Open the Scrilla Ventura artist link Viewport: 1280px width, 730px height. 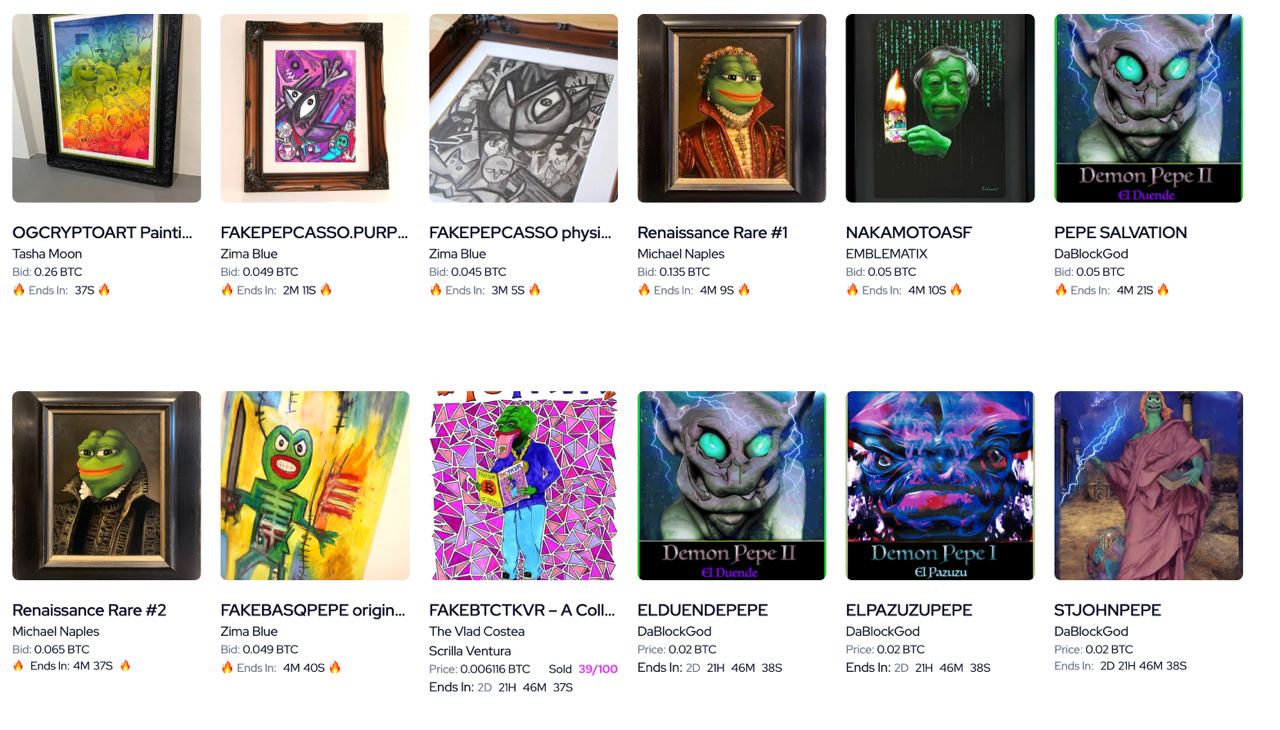(470, 651)
